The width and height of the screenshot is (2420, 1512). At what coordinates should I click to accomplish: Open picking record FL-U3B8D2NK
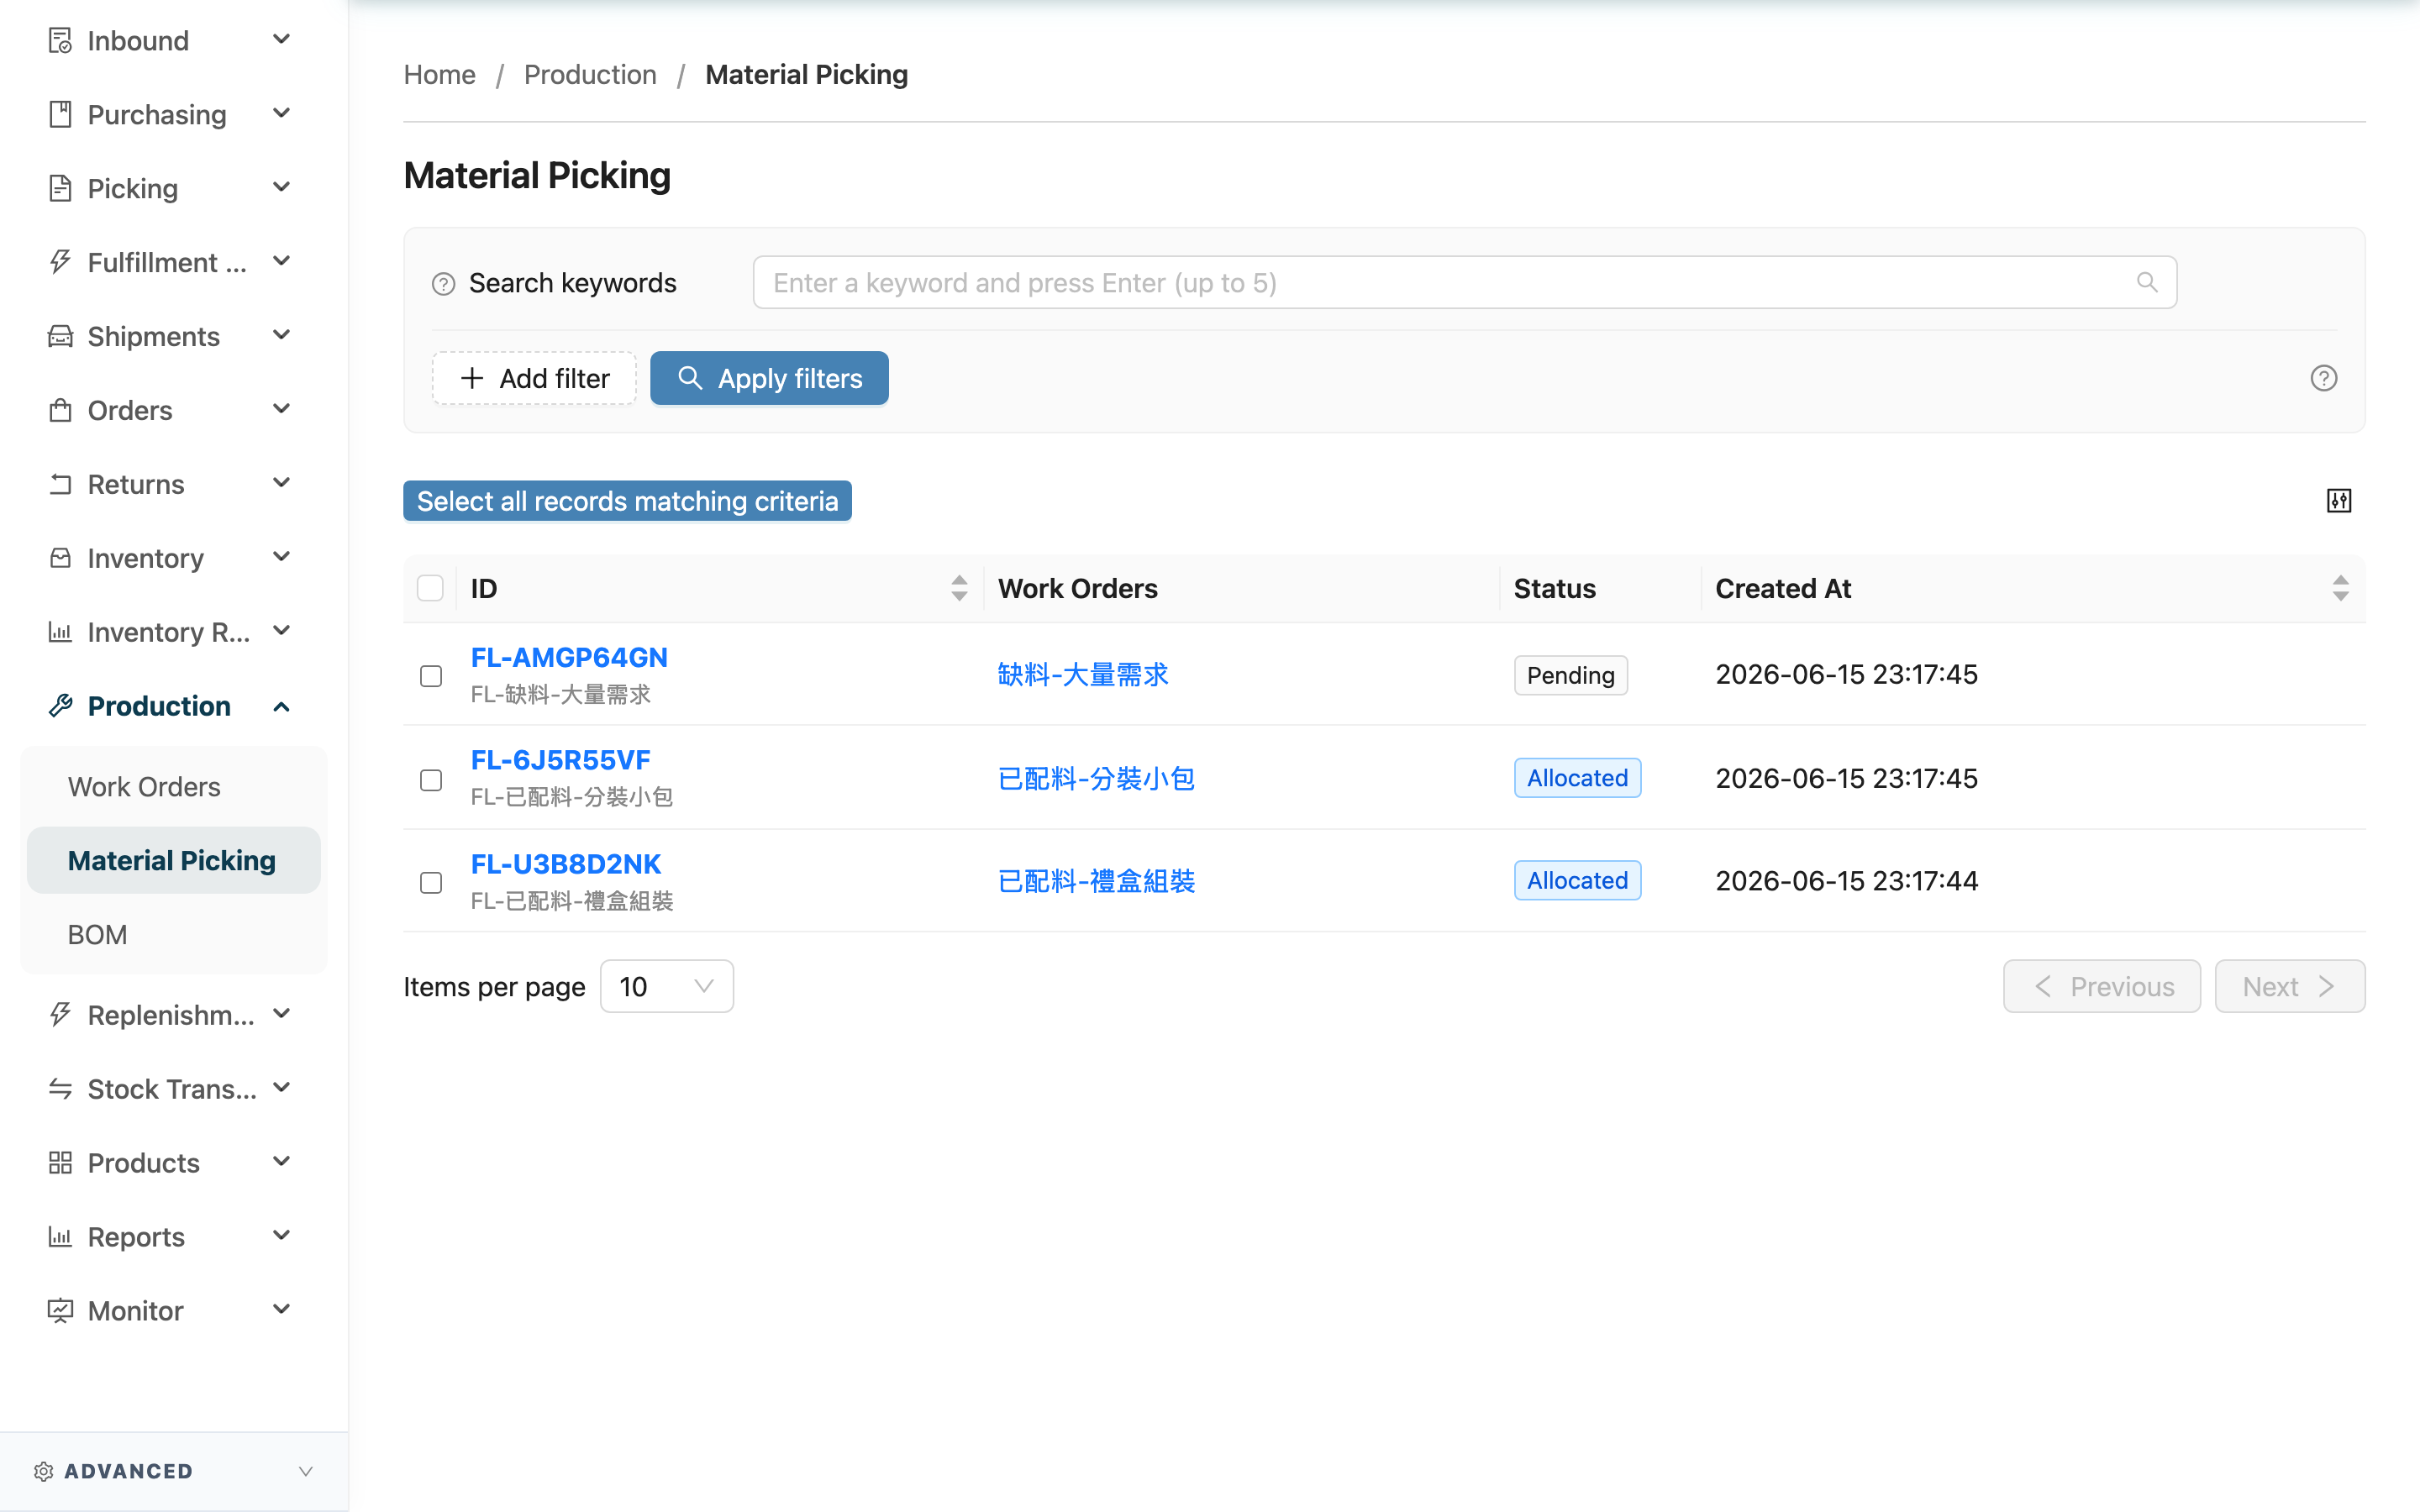coord(566,864)
